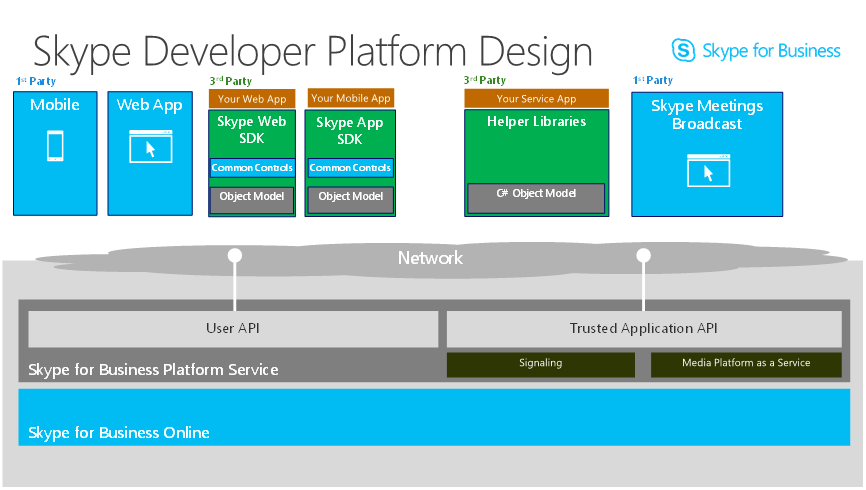
Task: Click the Skype Developer Platform Design title
Action: 313,53
